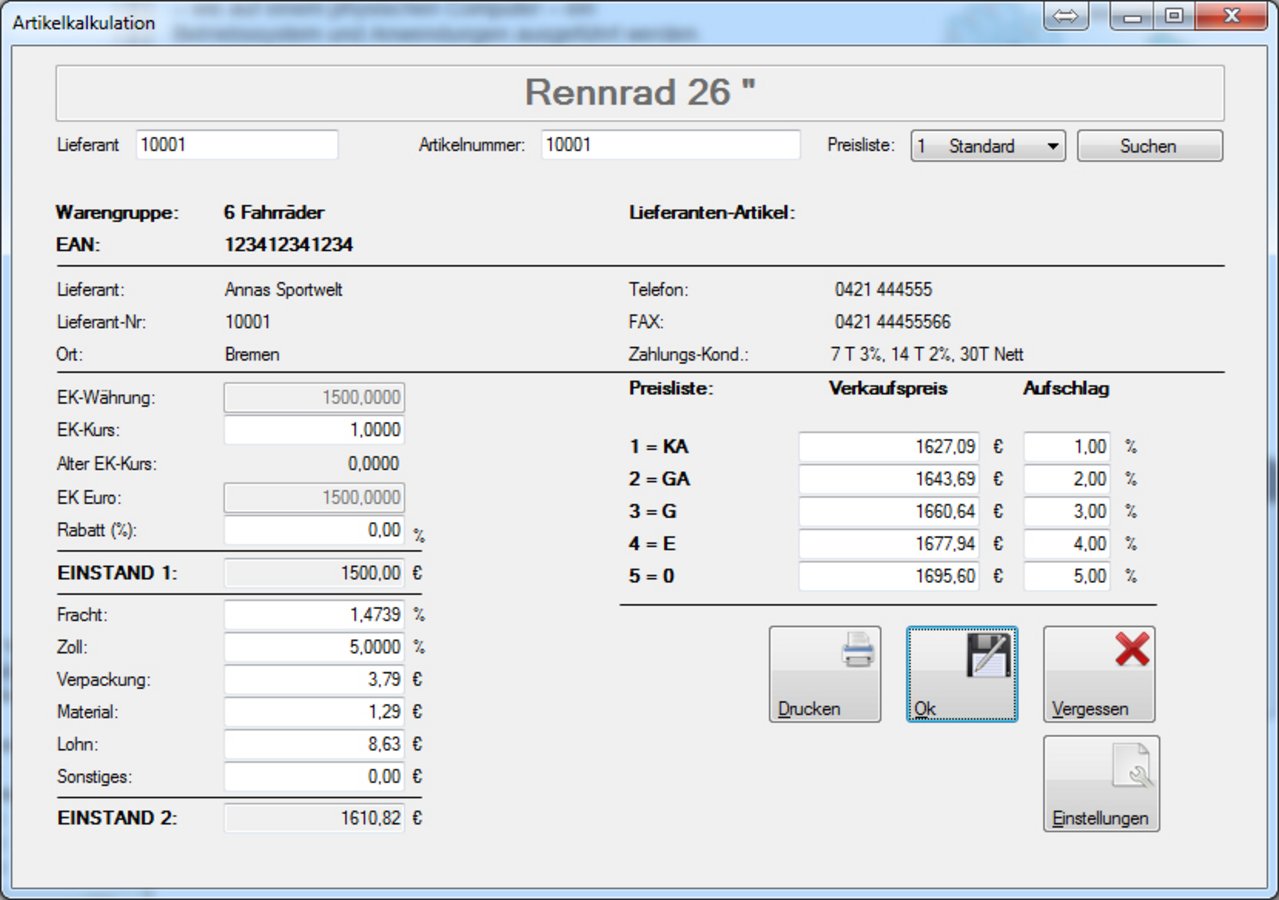The image size is (1279, 900).
Task: Click the GA Aufschlag field 2,00
Action: [1067, 479]
